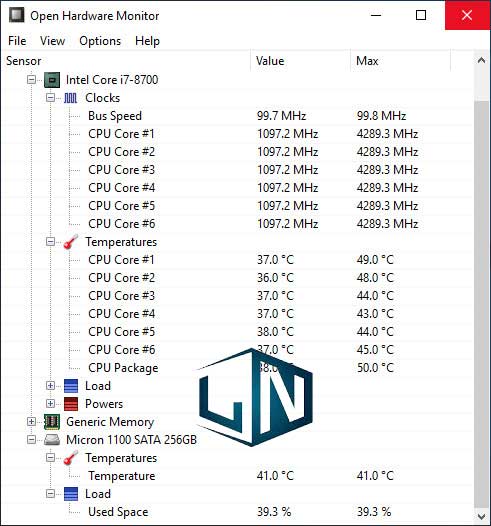
Task: Collapse the Micron drive Load group
Action: pyautogui.click(x=50, y=493)
